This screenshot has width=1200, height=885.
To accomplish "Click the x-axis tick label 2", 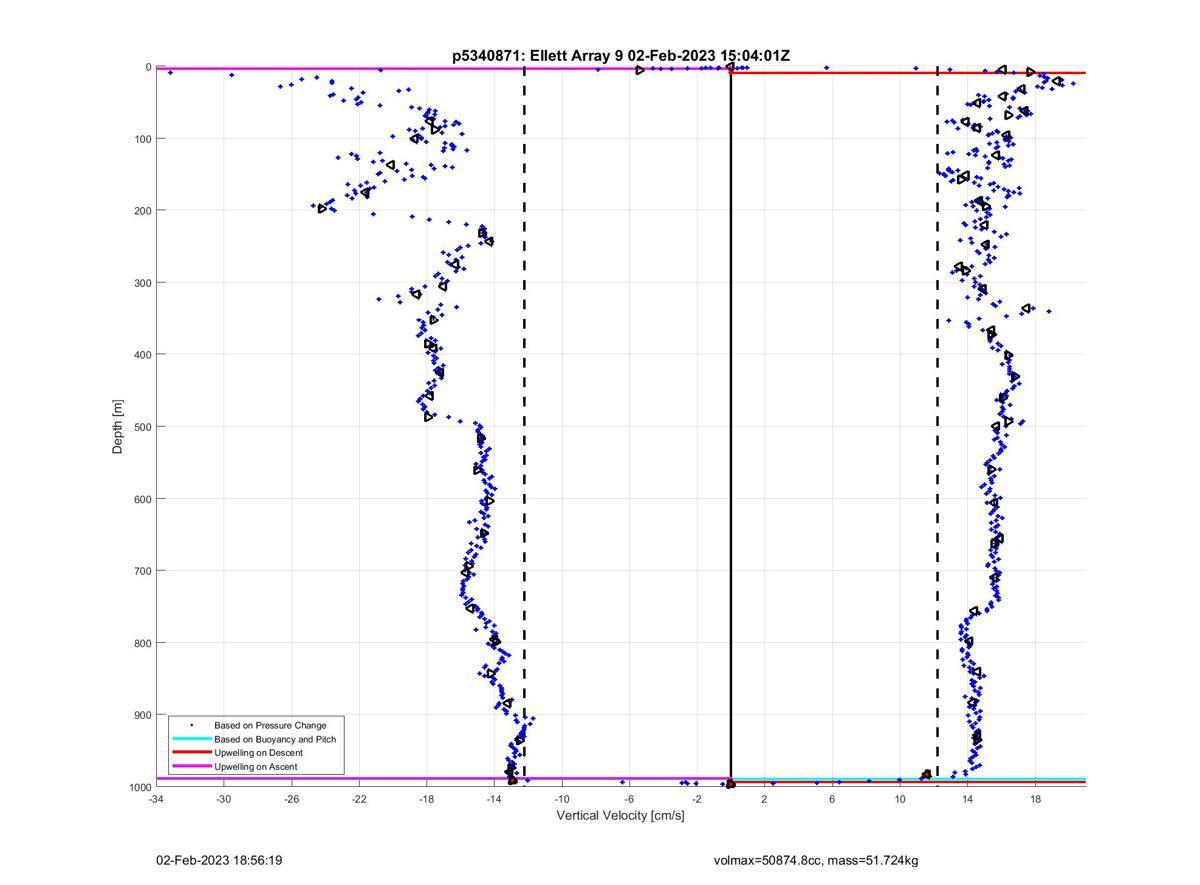I will tap(764, 799).
